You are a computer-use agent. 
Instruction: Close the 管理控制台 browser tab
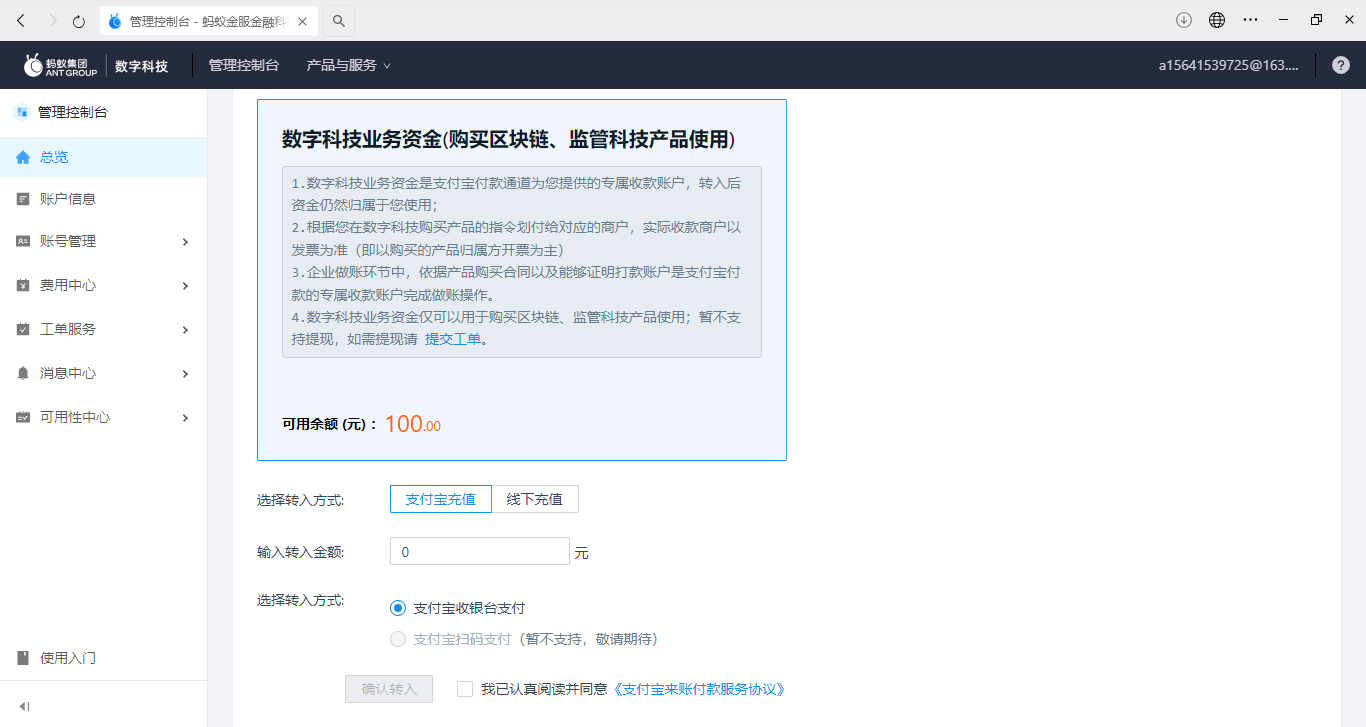click(x=302, y=21)
